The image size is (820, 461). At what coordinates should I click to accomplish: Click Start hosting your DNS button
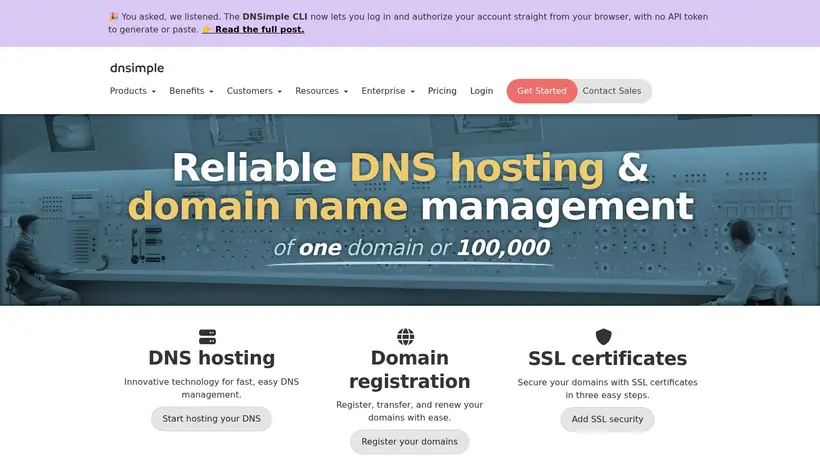point(211,419)
